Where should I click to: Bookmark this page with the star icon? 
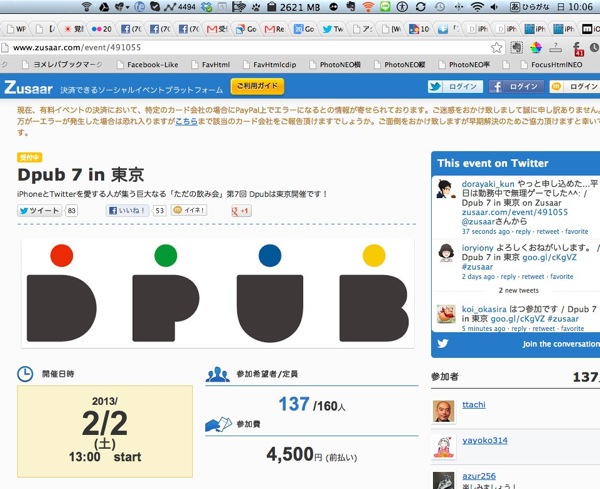(x=497, y=48)
